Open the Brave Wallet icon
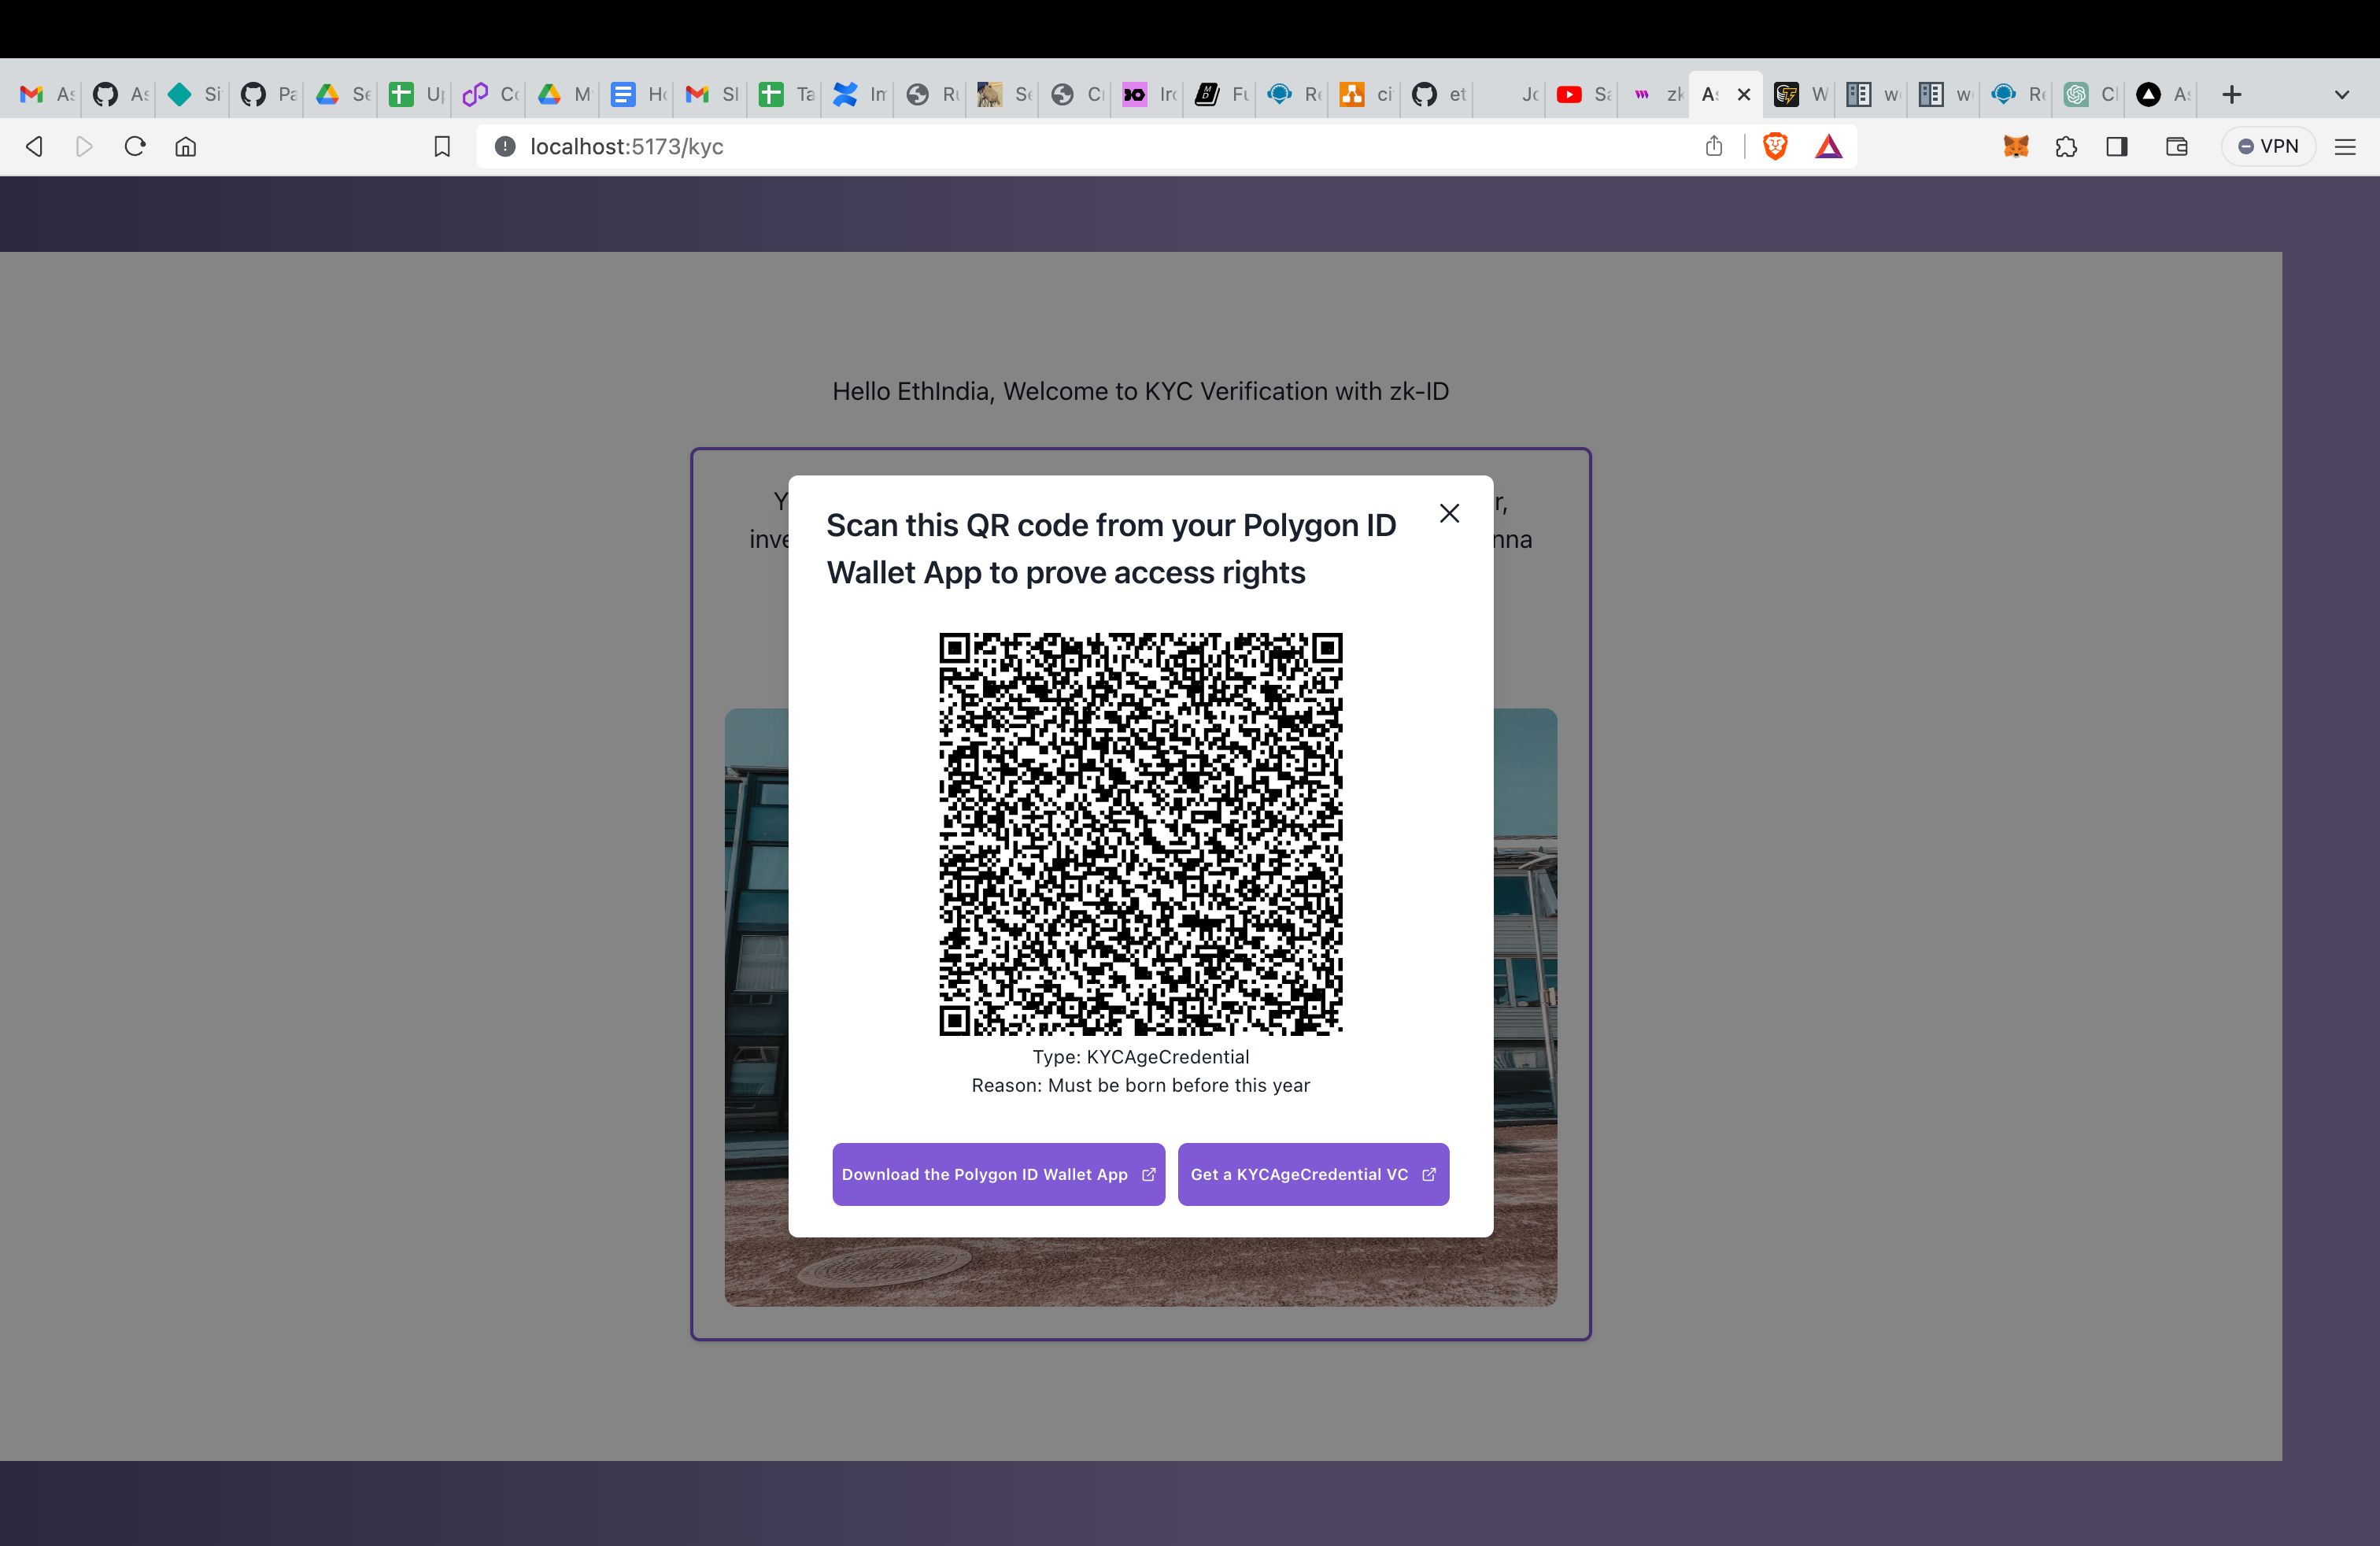2380x1546 pixels. point(2177,147)
